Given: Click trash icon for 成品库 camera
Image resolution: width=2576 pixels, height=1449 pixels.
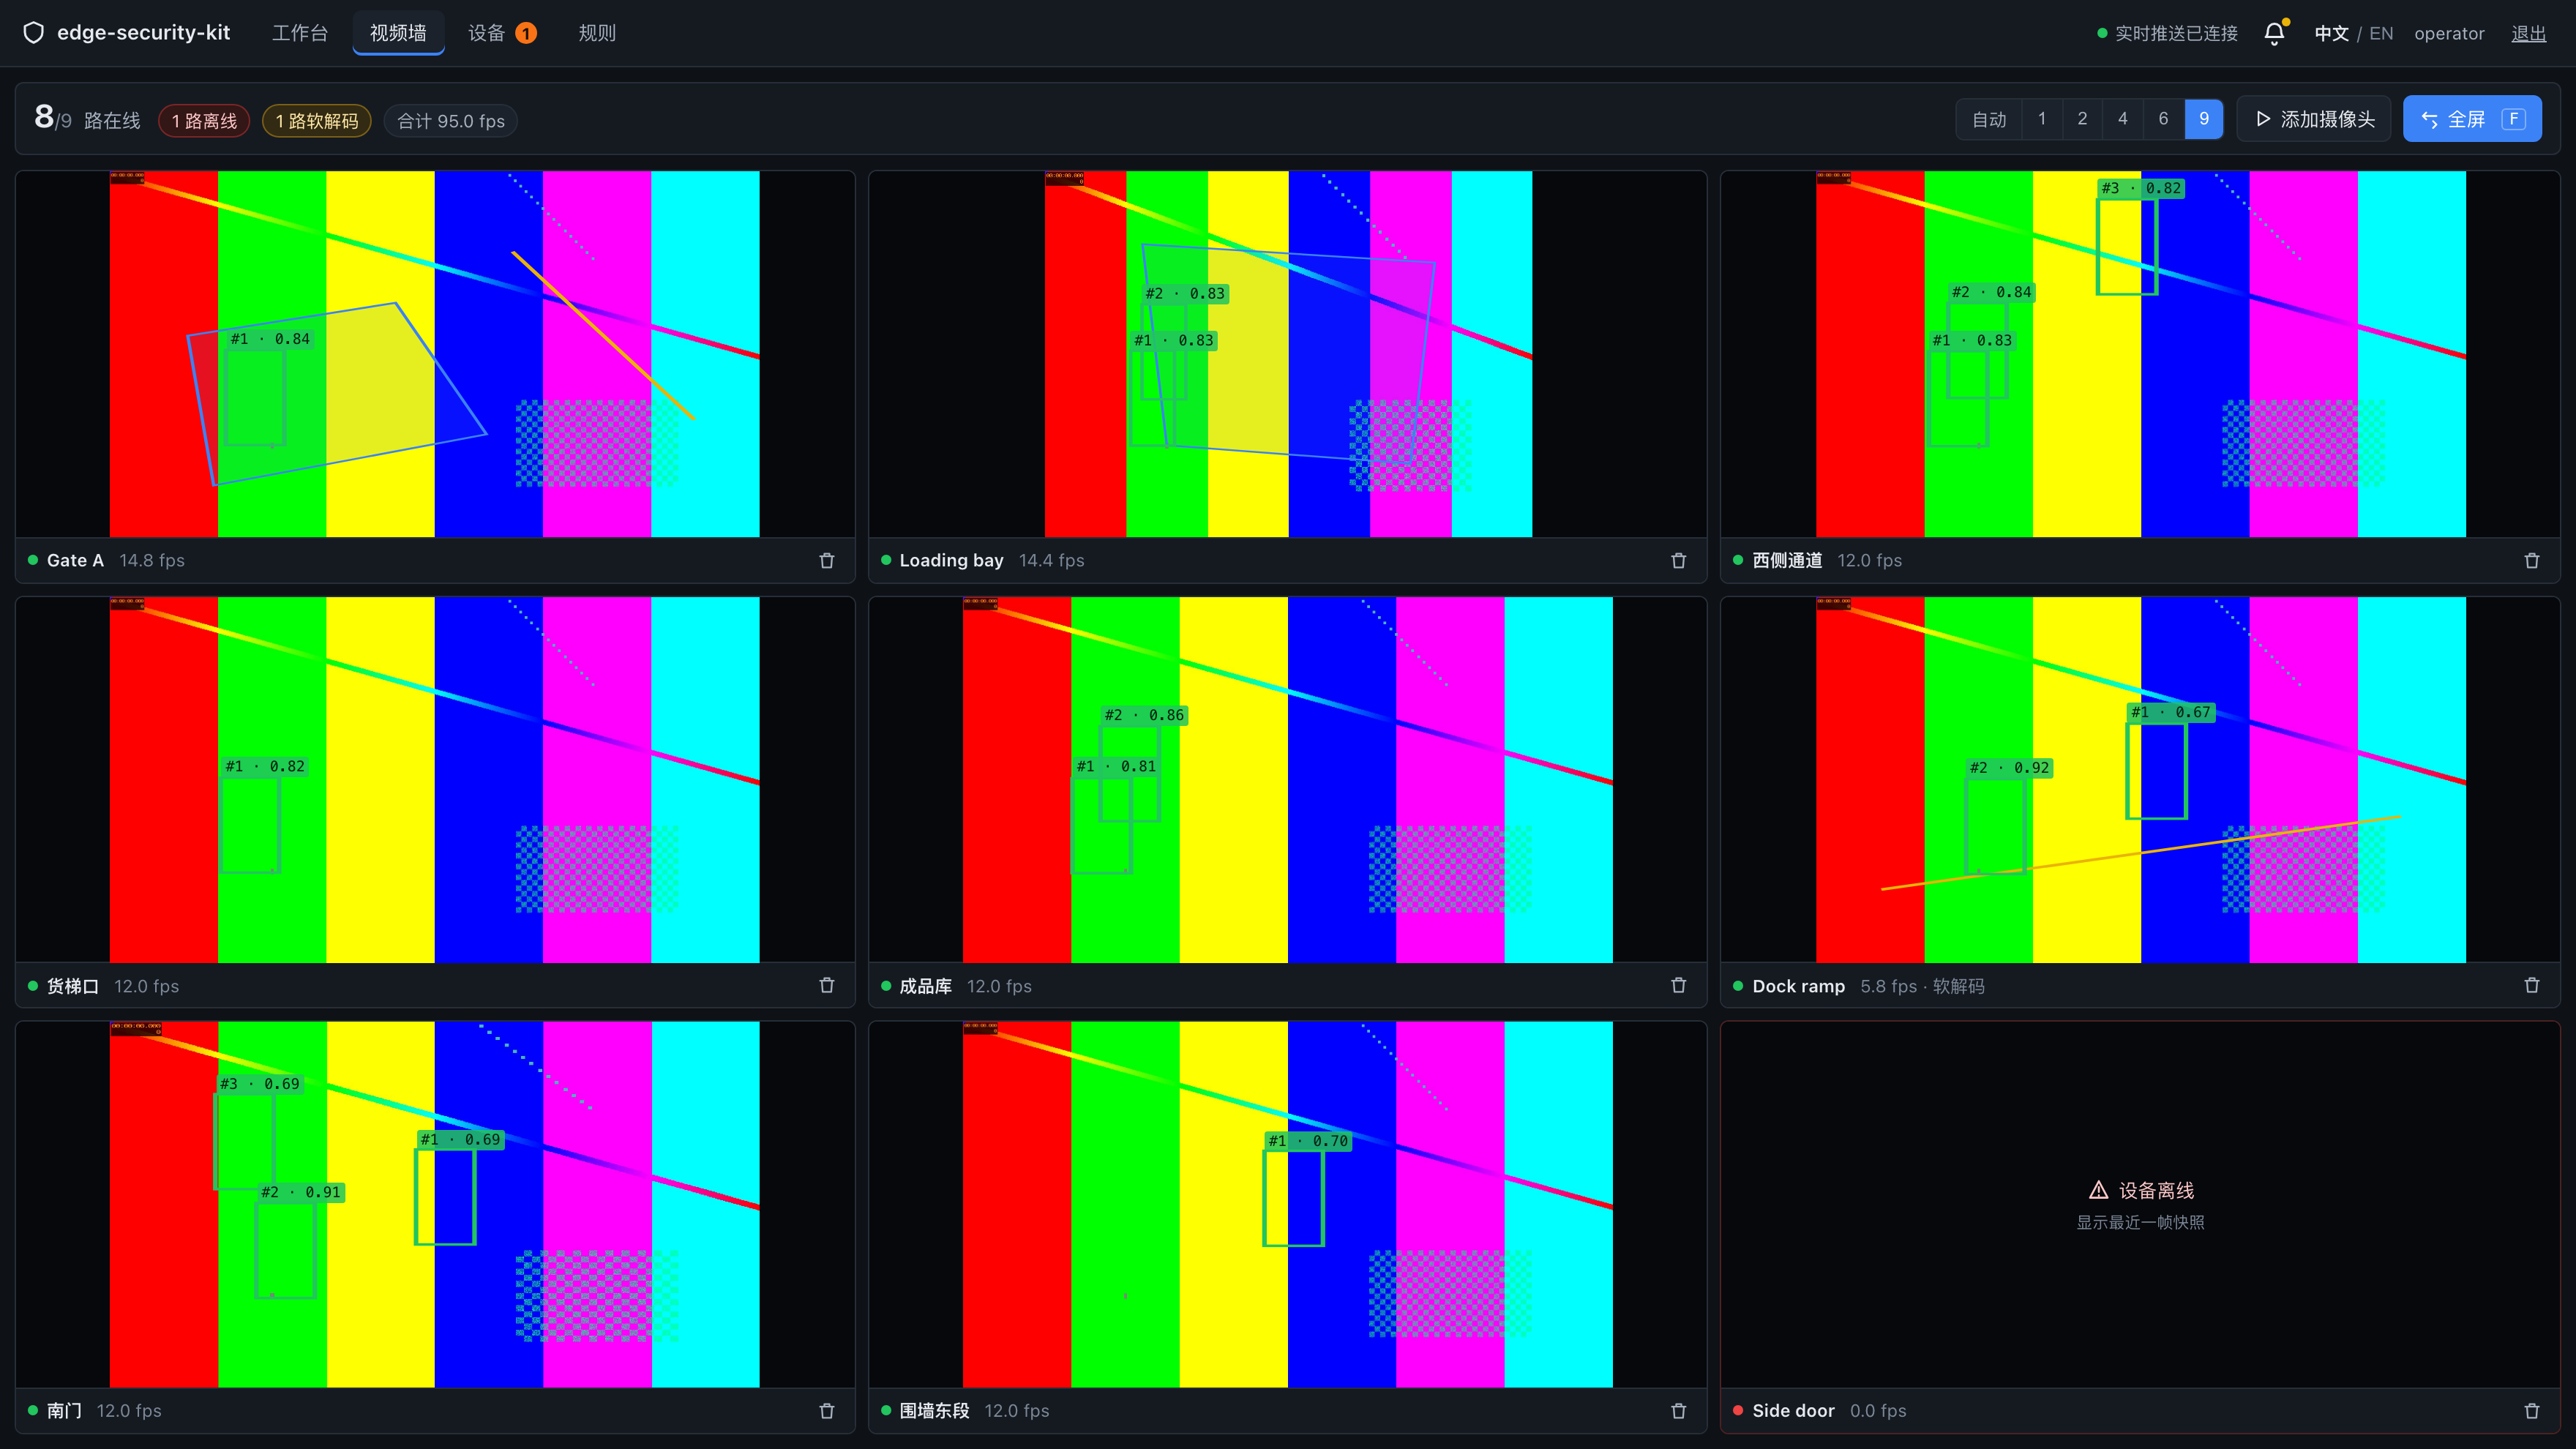Looking at the screenshot, I should (1679, 986).
